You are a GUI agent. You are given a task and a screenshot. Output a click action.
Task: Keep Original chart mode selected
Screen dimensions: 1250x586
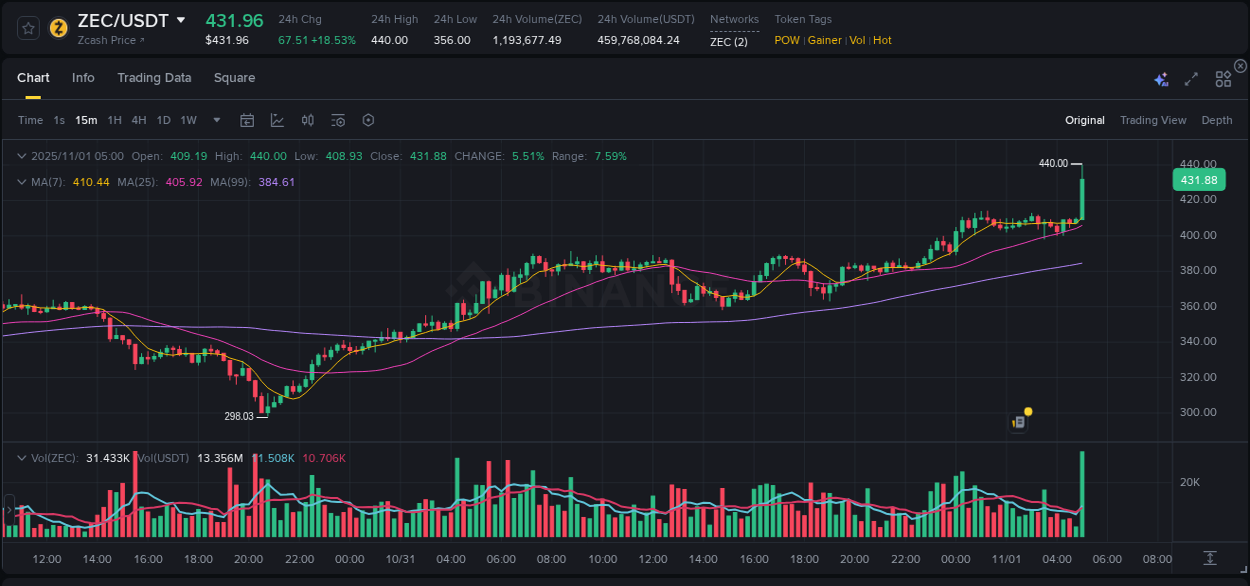(1084, 120)
